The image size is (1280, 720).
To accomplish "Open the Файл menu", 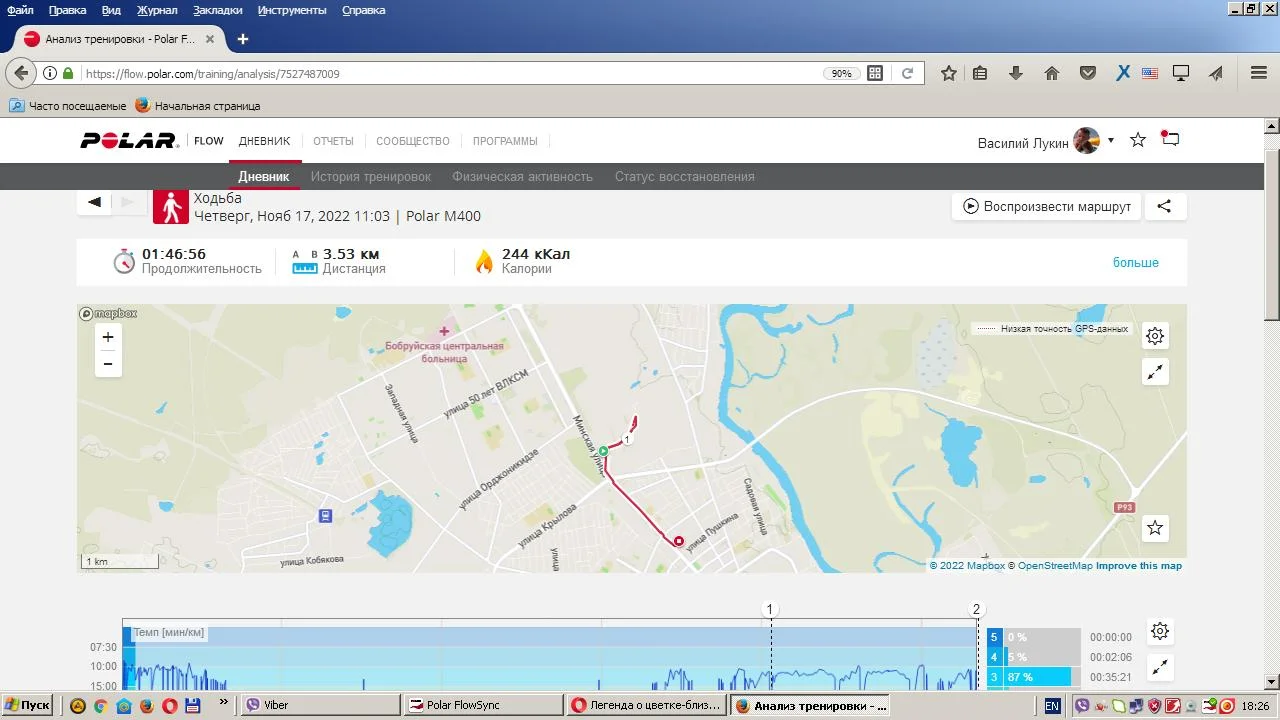I will (20, 10).
